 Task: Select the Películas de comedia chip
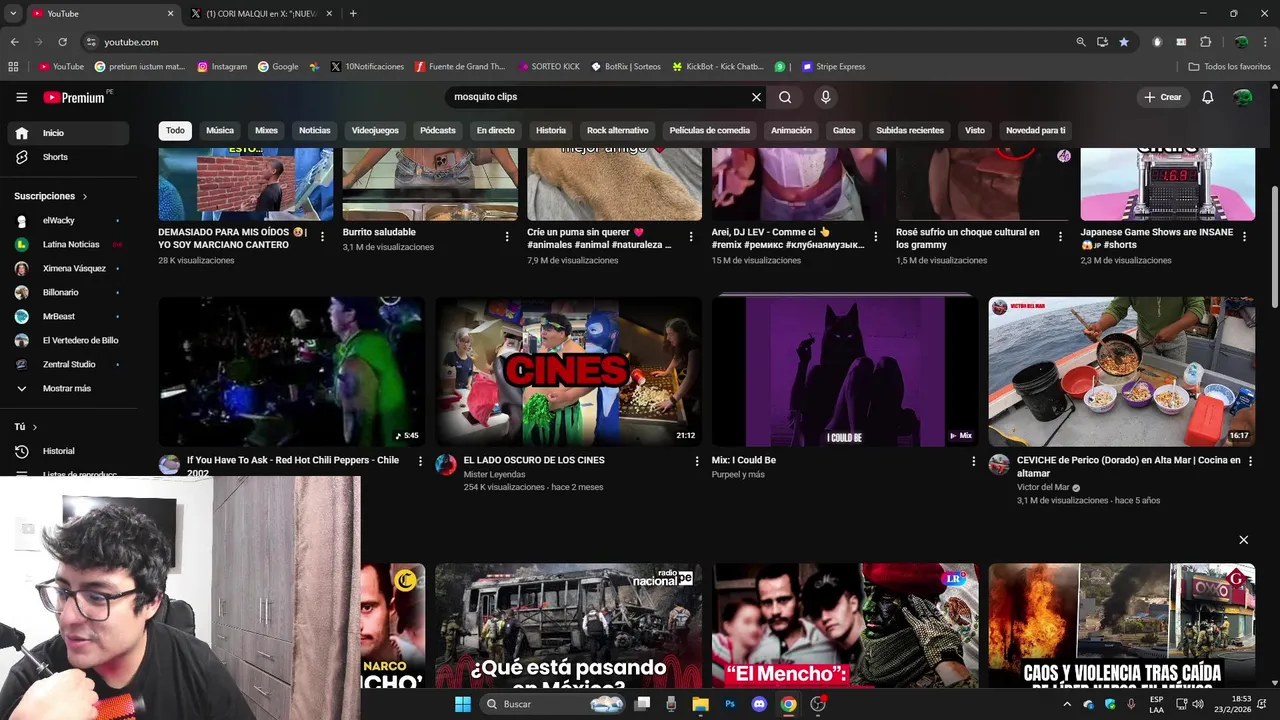709,130
